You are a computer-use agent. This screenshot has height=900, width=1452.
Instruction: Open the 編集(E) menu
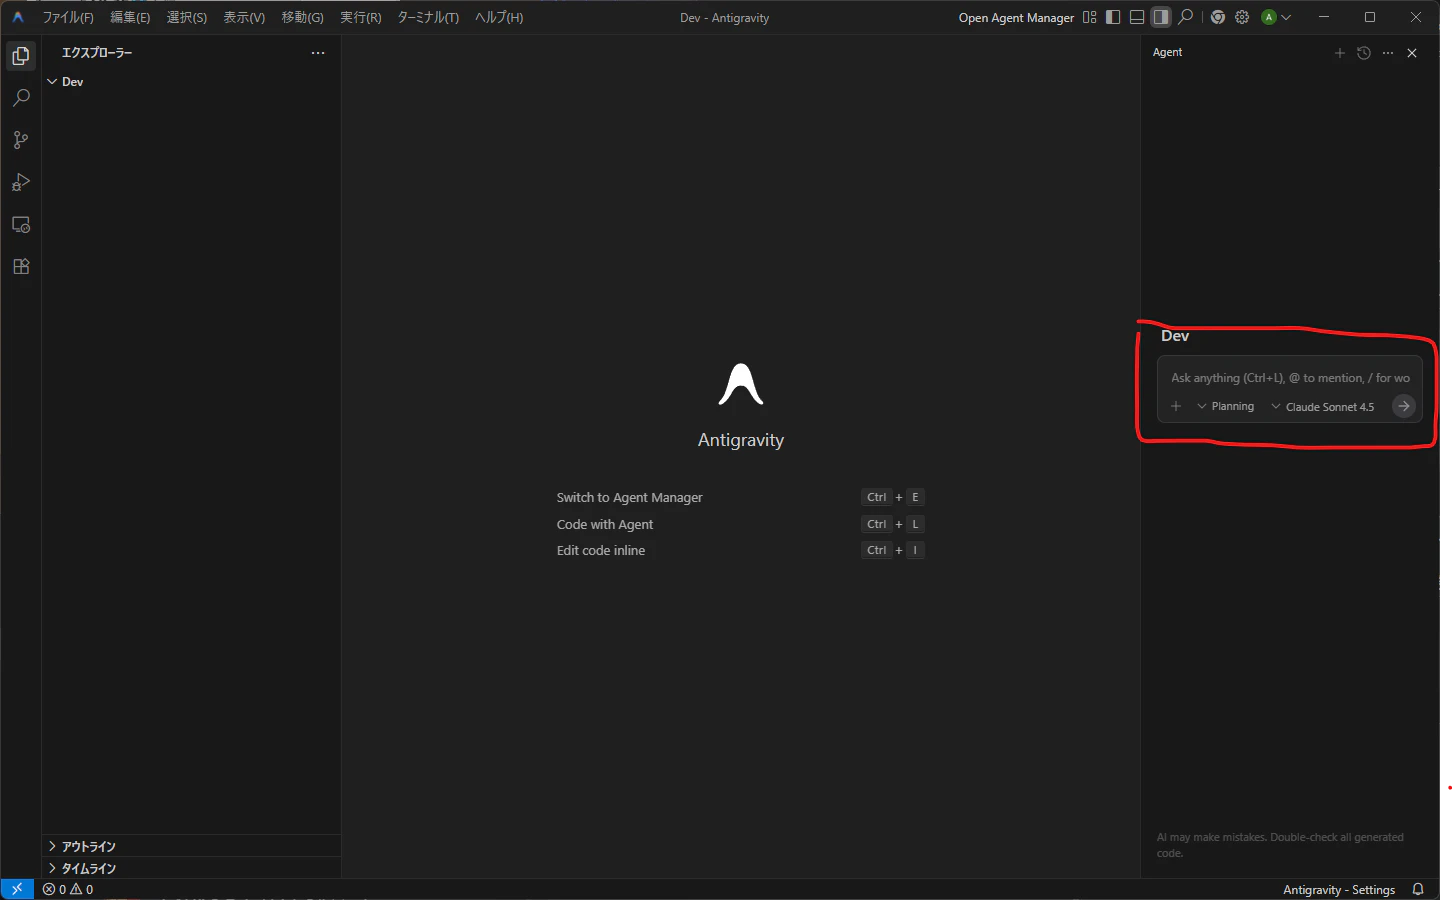[x=130, y=17]
